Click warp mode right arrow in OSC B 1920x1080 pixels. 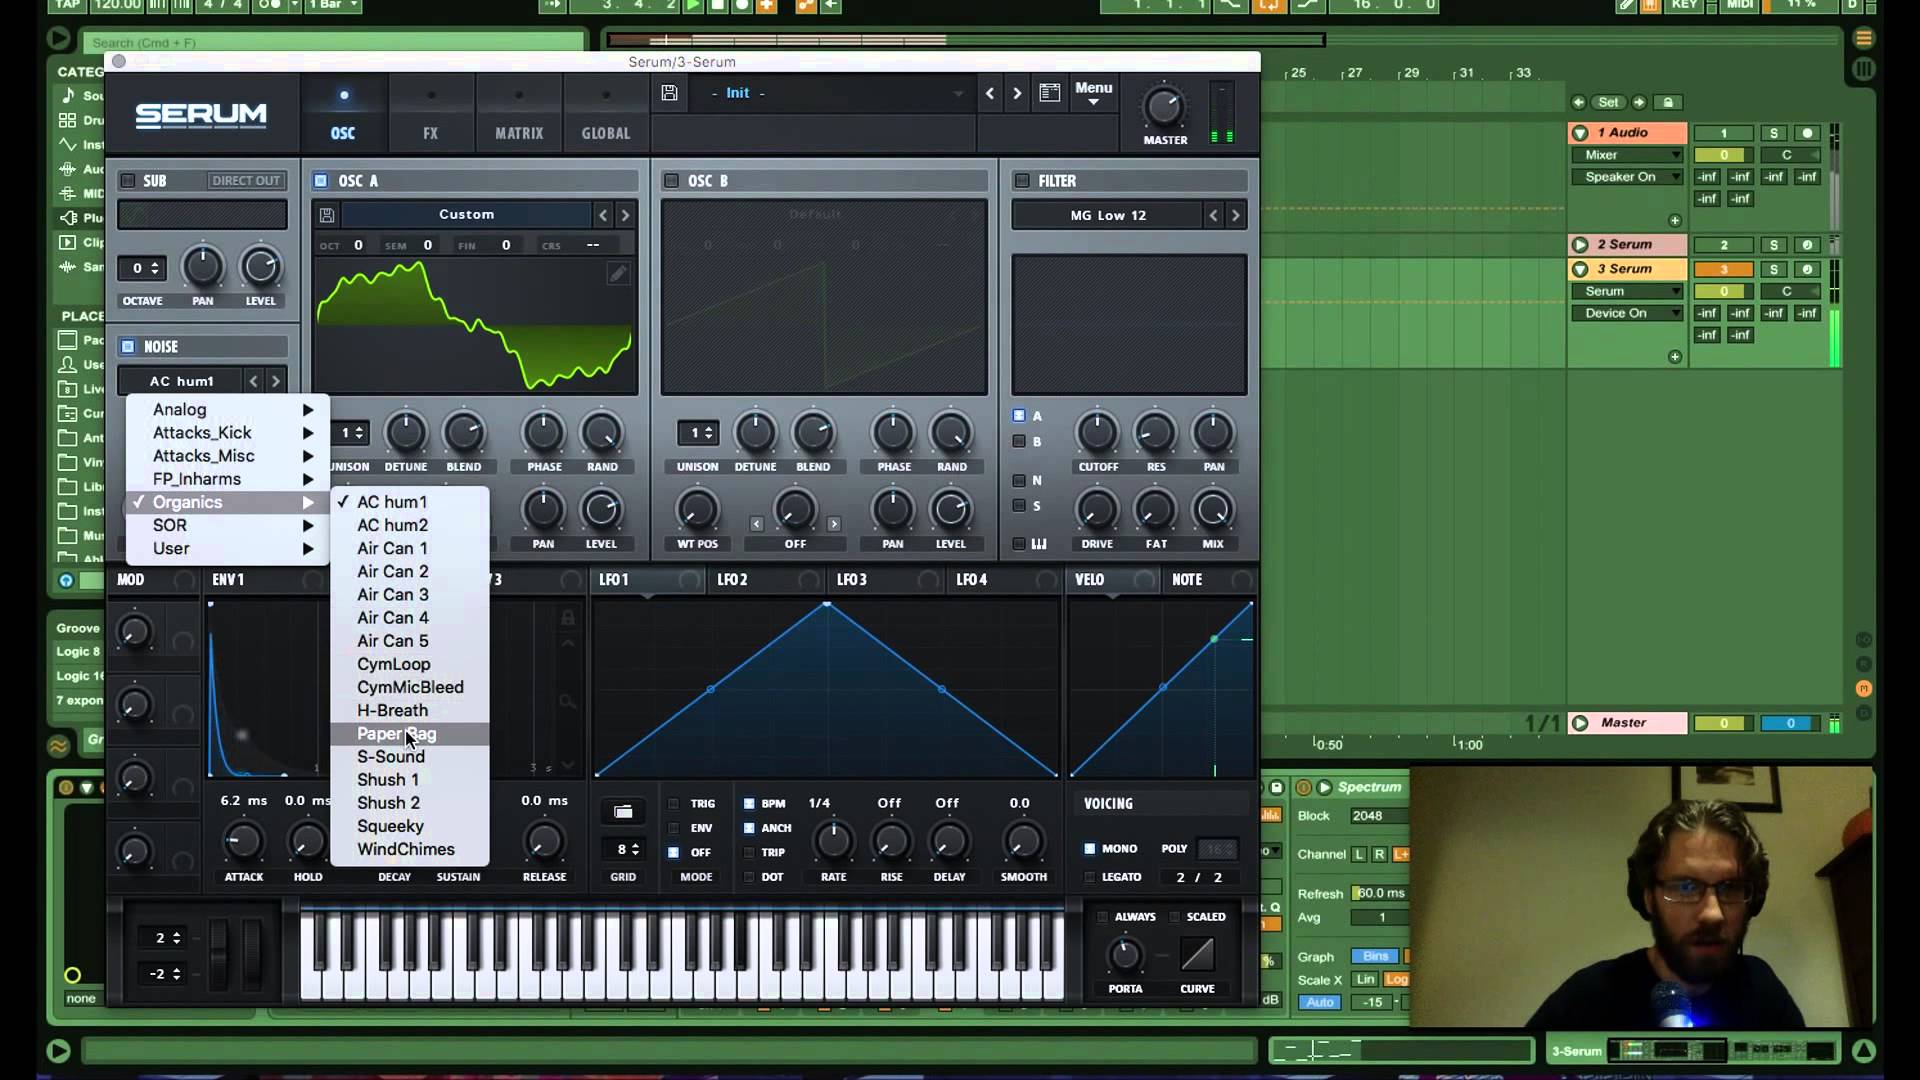click(x=834, y=523)
